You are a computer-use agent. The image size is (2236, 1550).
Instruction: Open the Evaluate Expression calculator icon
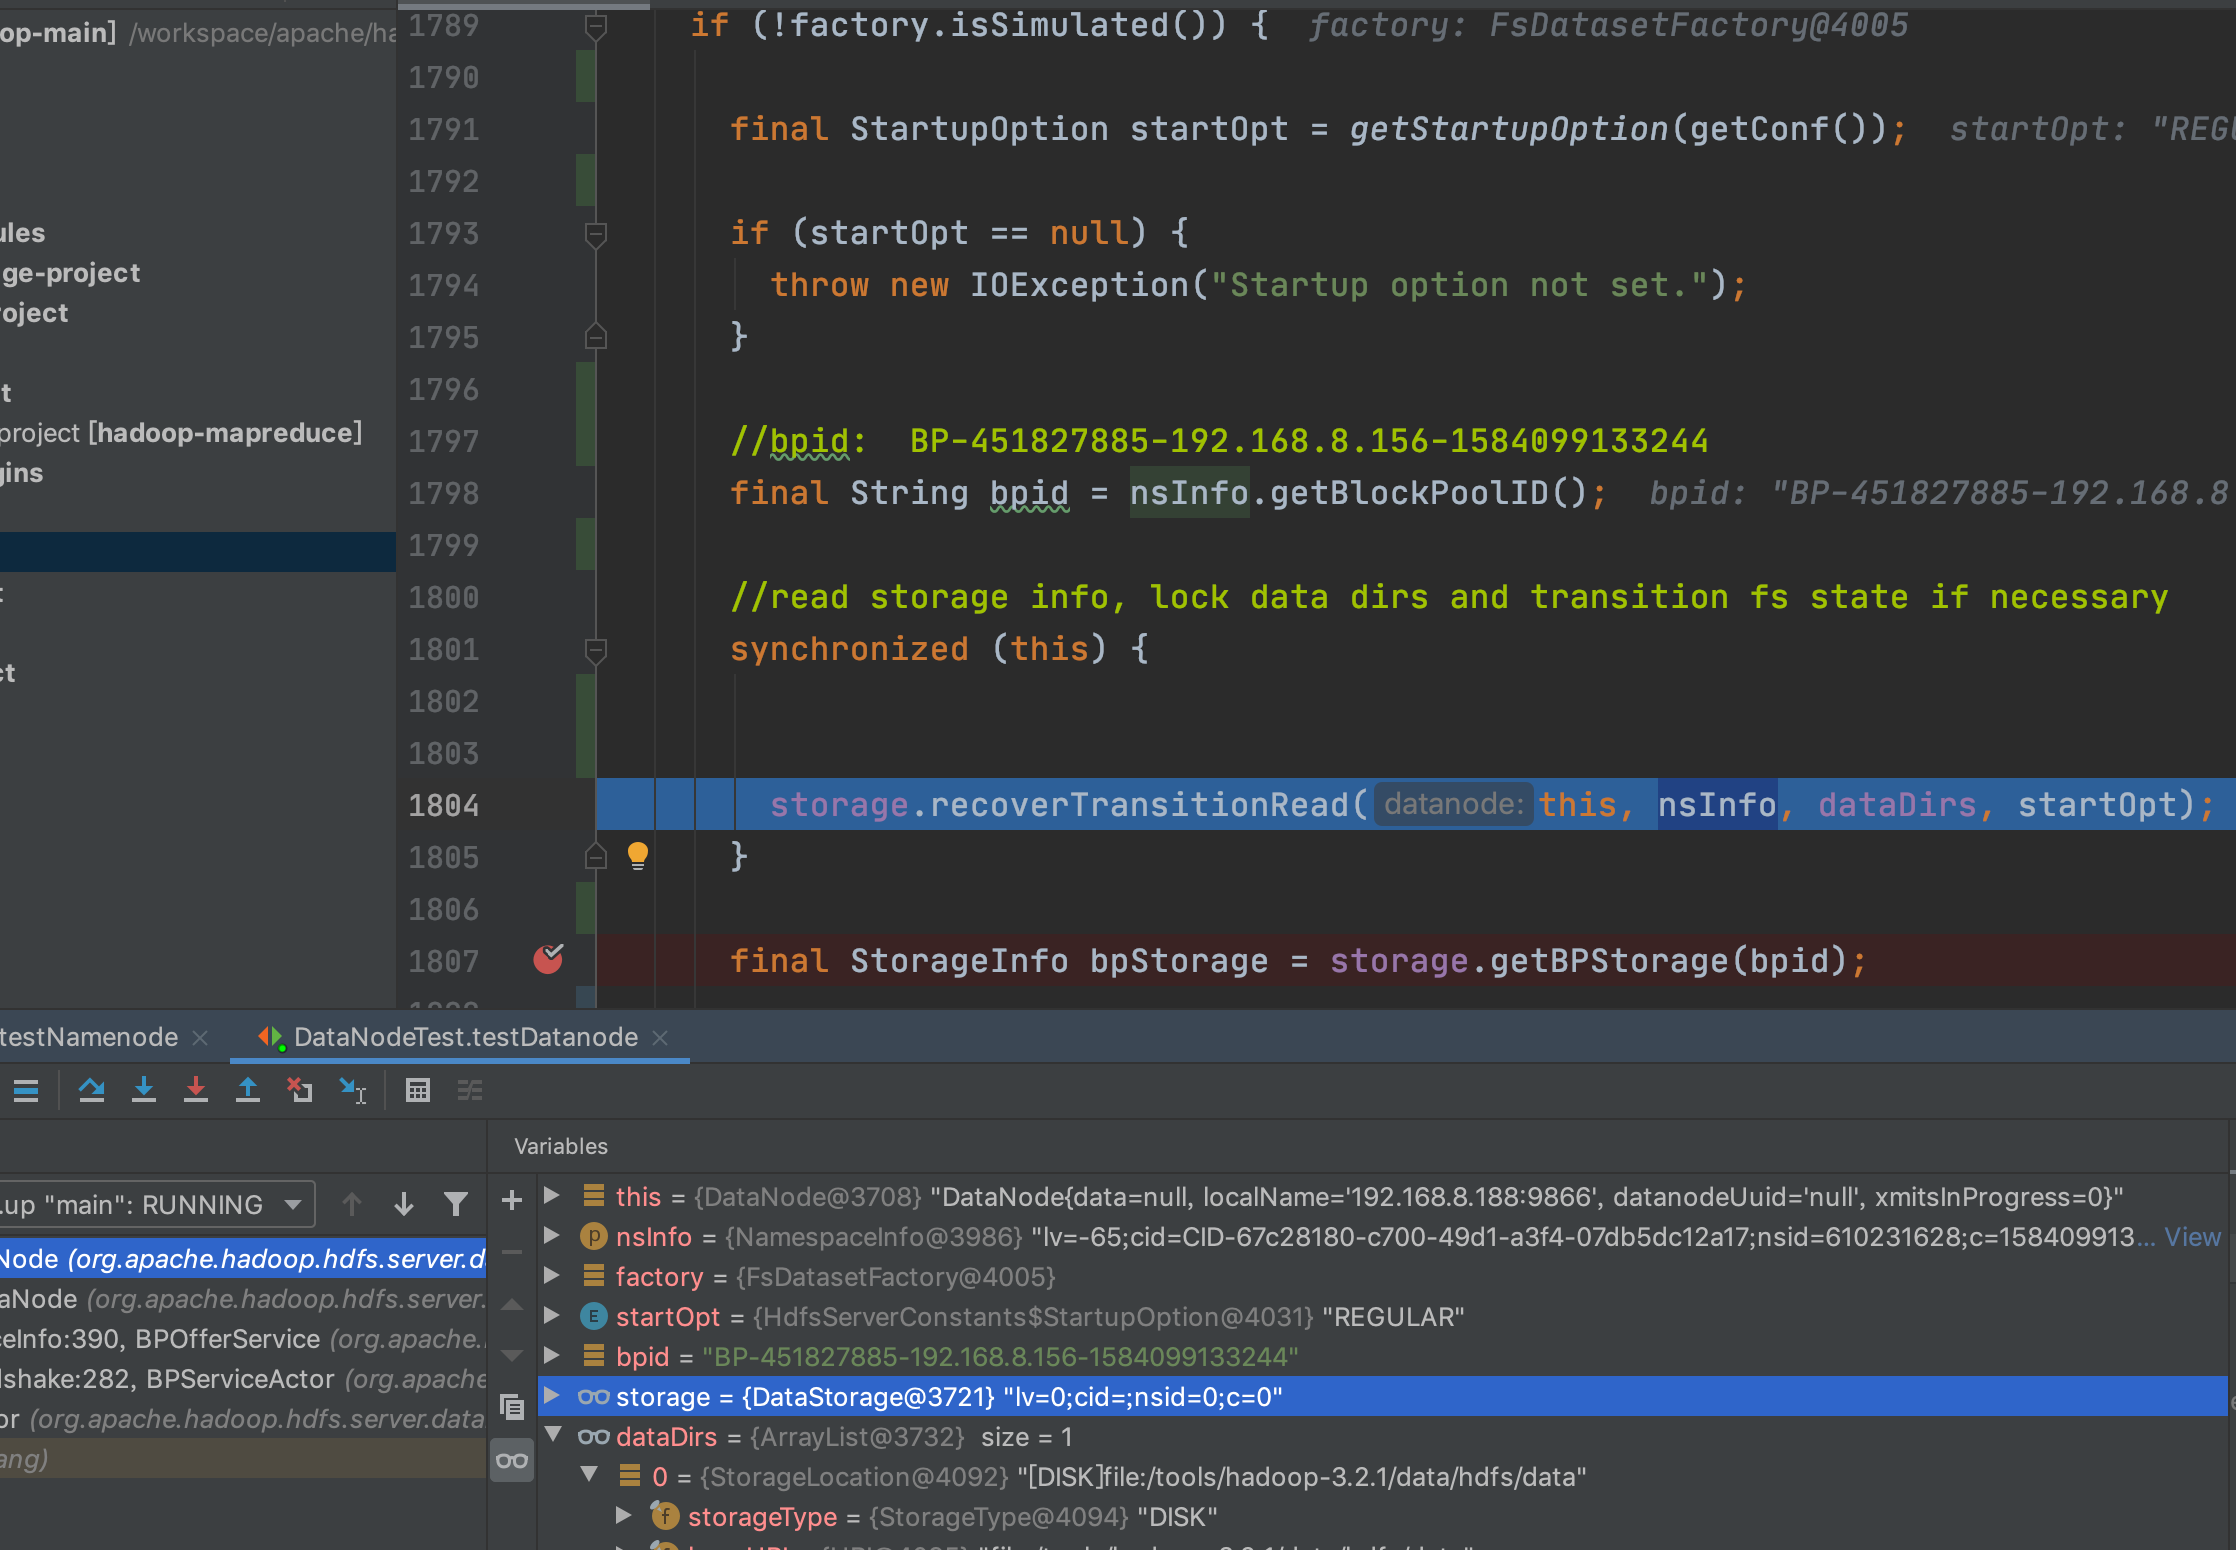(418, 1090)
